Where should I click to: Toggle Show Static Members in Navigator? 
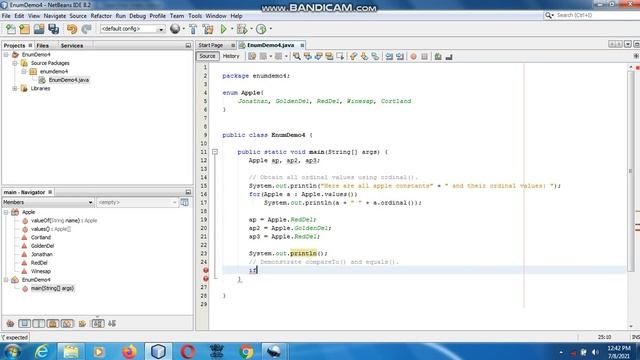[x=39, y=324]
